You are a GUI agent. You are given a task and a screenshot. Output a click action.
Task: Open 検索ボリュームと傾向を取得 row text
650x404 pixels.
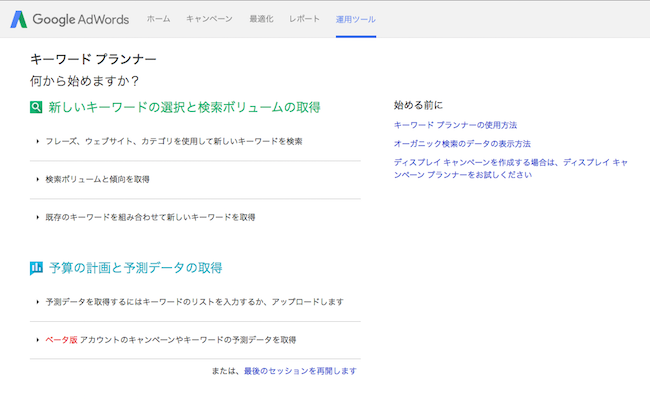97,179
